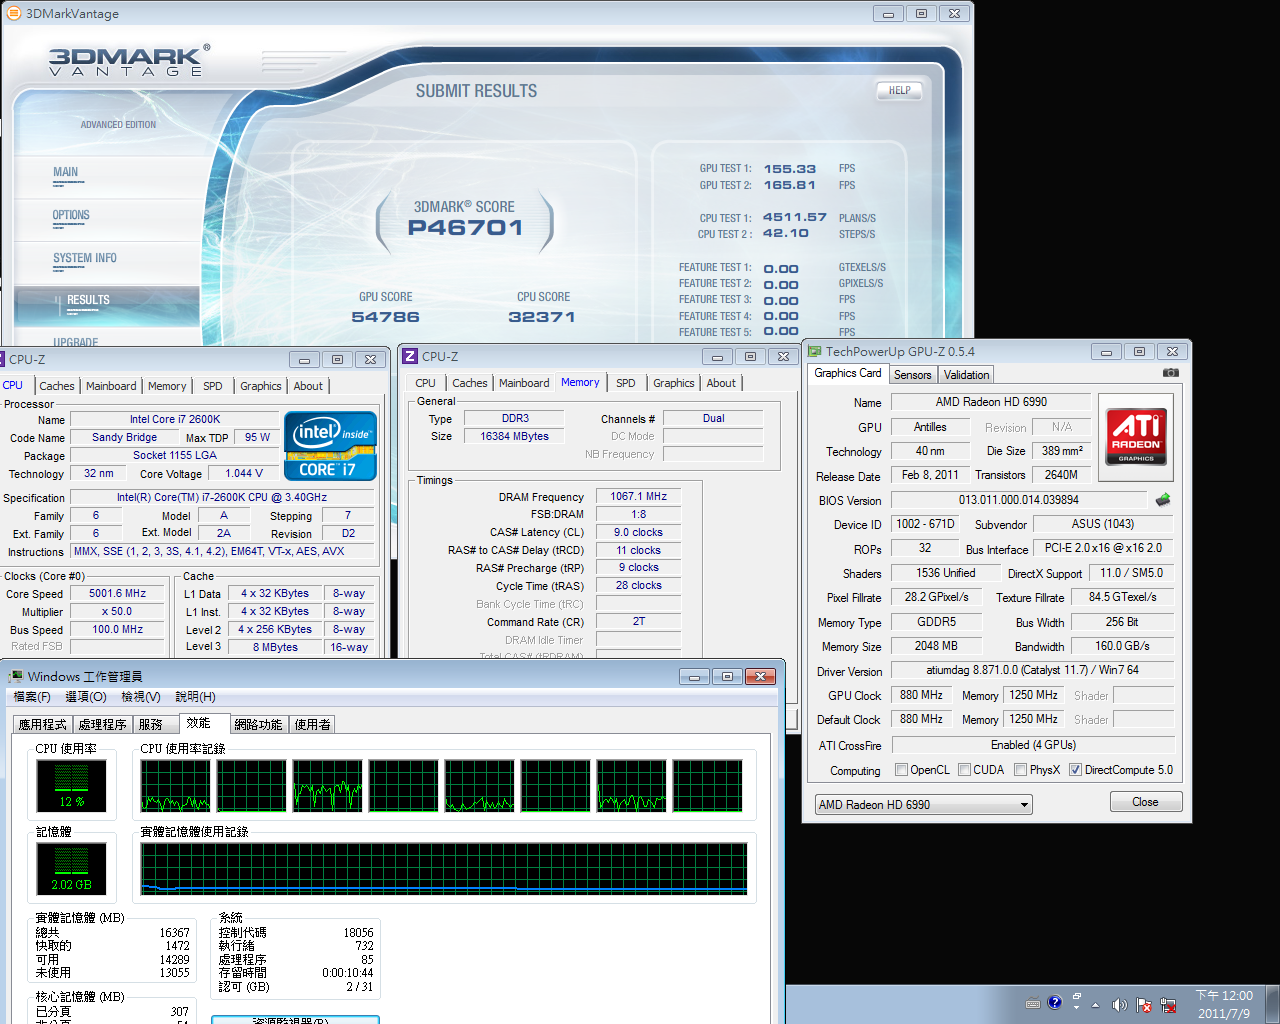This screenshot has height=1024, width=1280.
Task: Open Action Center flag tray icon
Action: click(1143, 1005)
